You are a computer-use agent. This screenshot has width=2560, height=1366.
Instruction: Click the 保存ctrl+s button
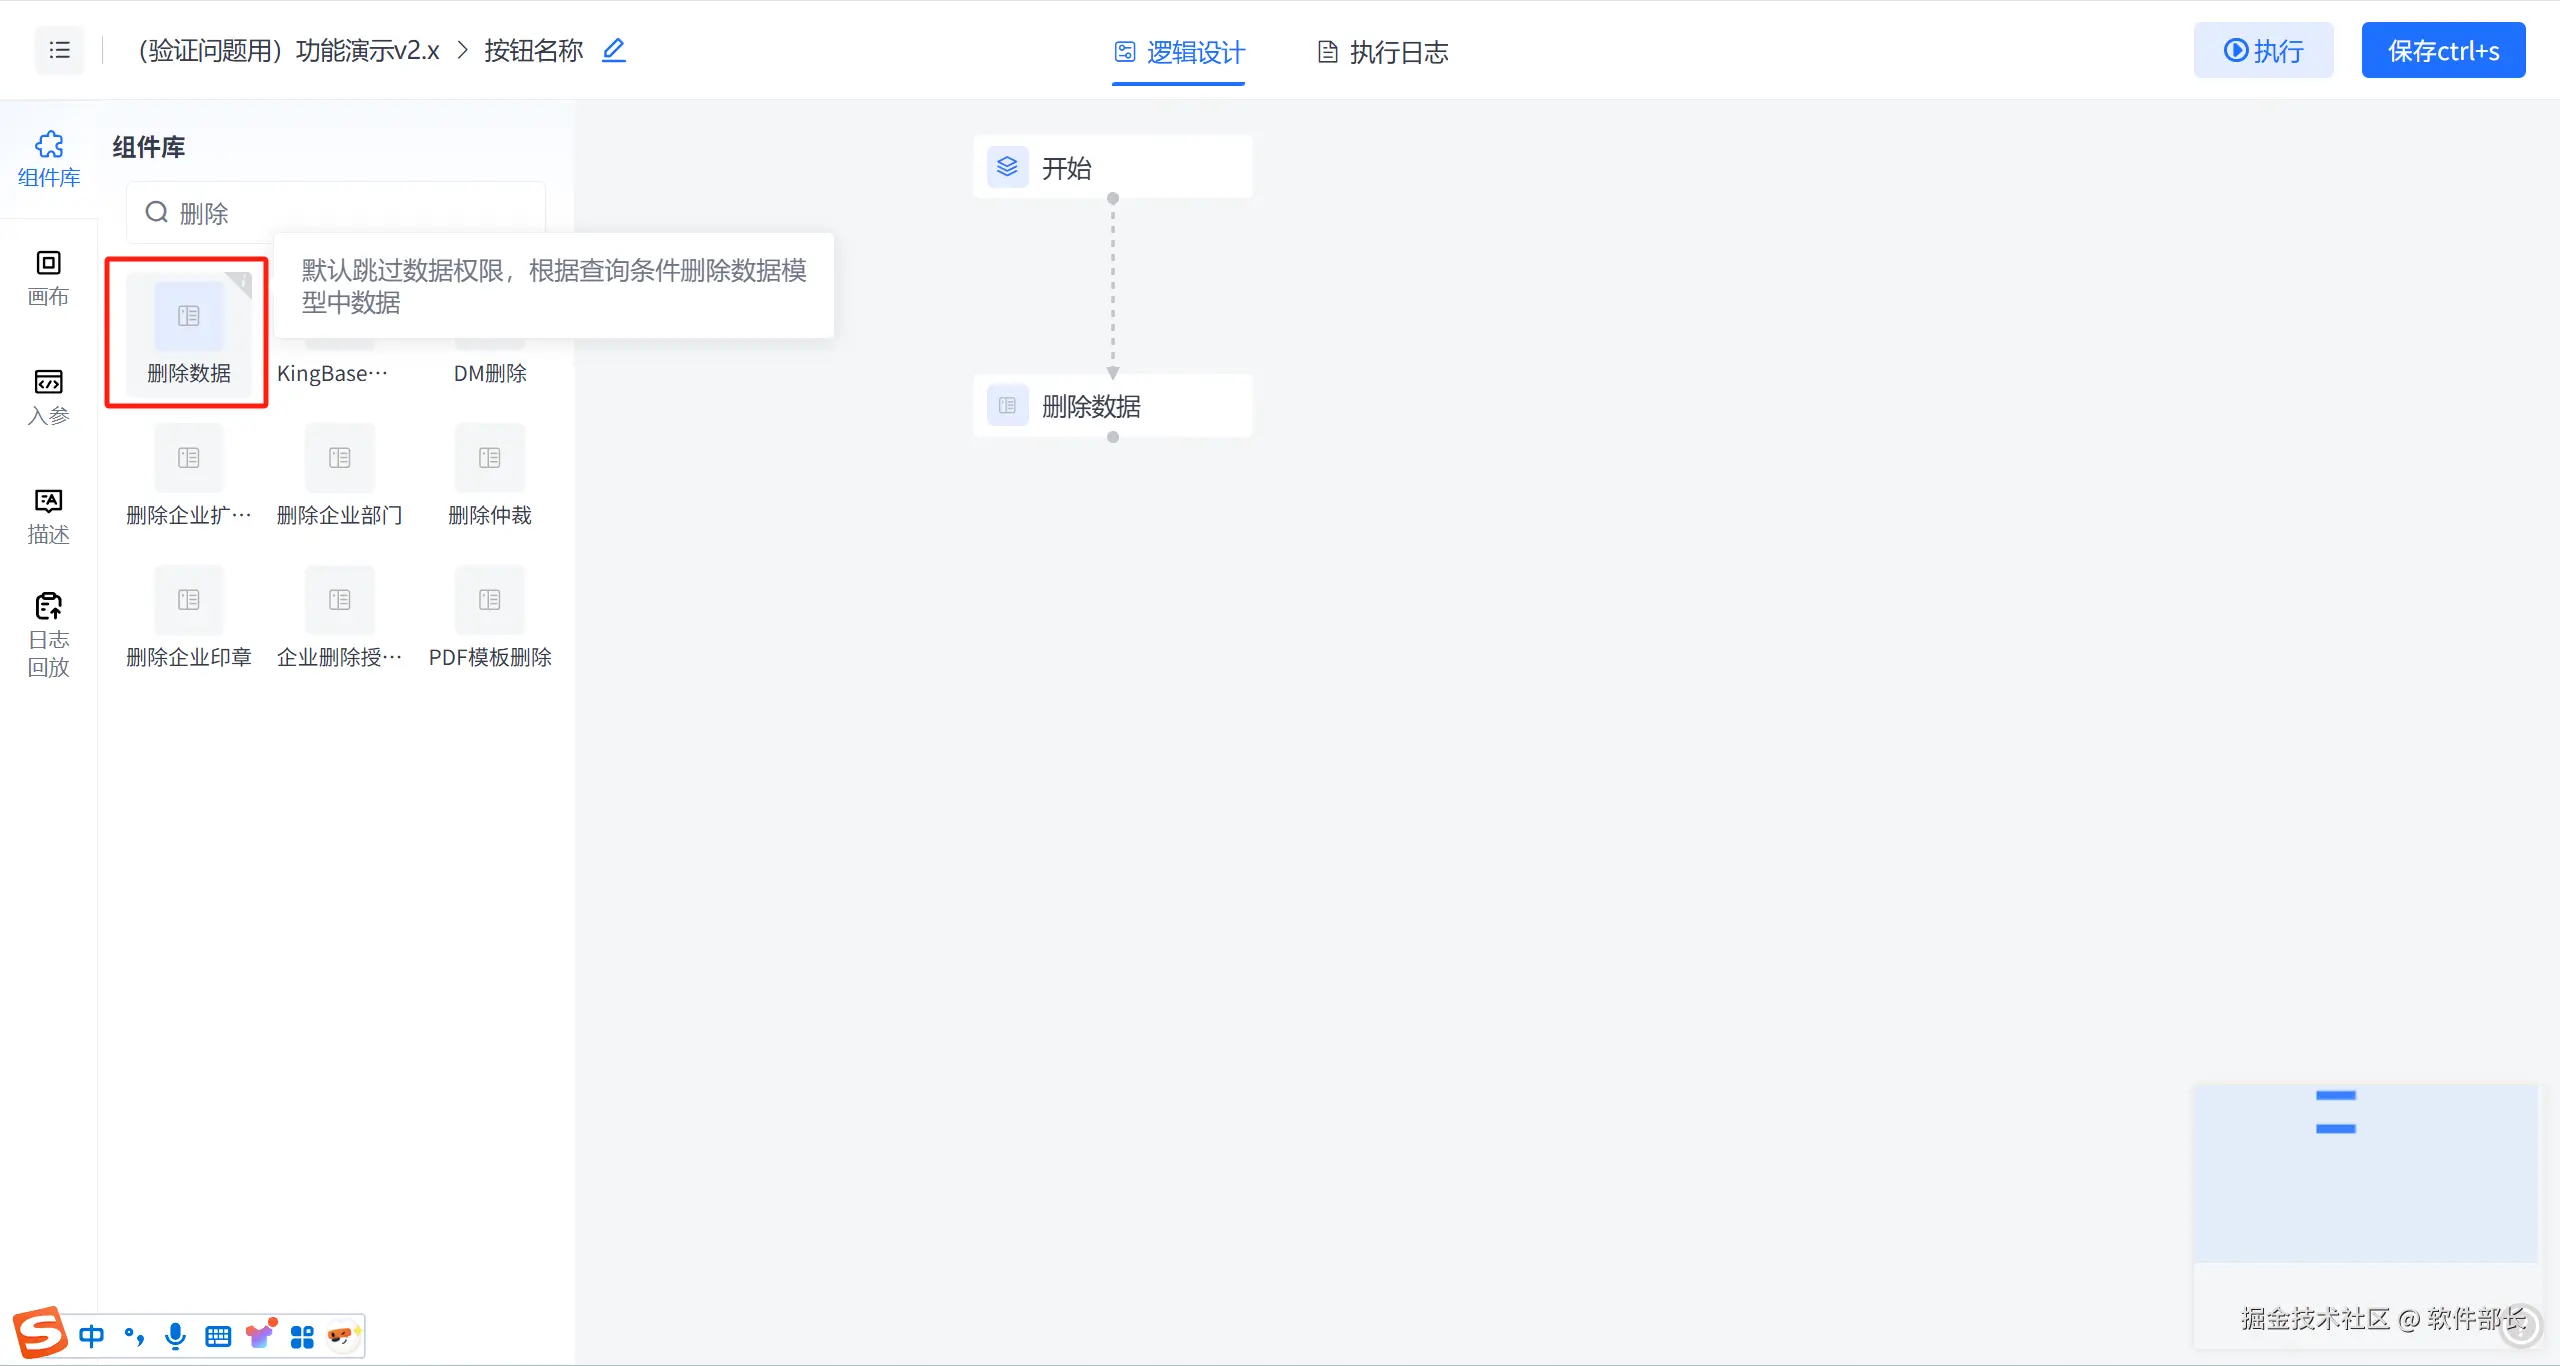tap(2443, 50)
